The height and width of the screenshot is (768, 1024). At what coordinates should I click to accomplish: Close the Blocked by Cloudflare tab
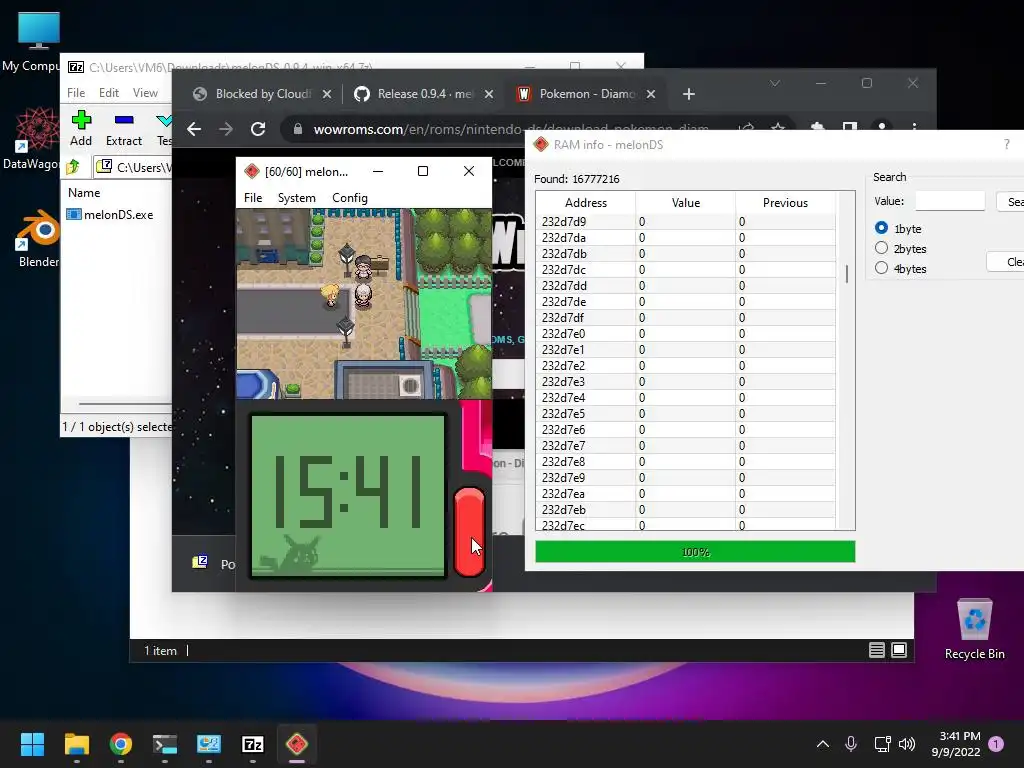[x=327, y=94]
